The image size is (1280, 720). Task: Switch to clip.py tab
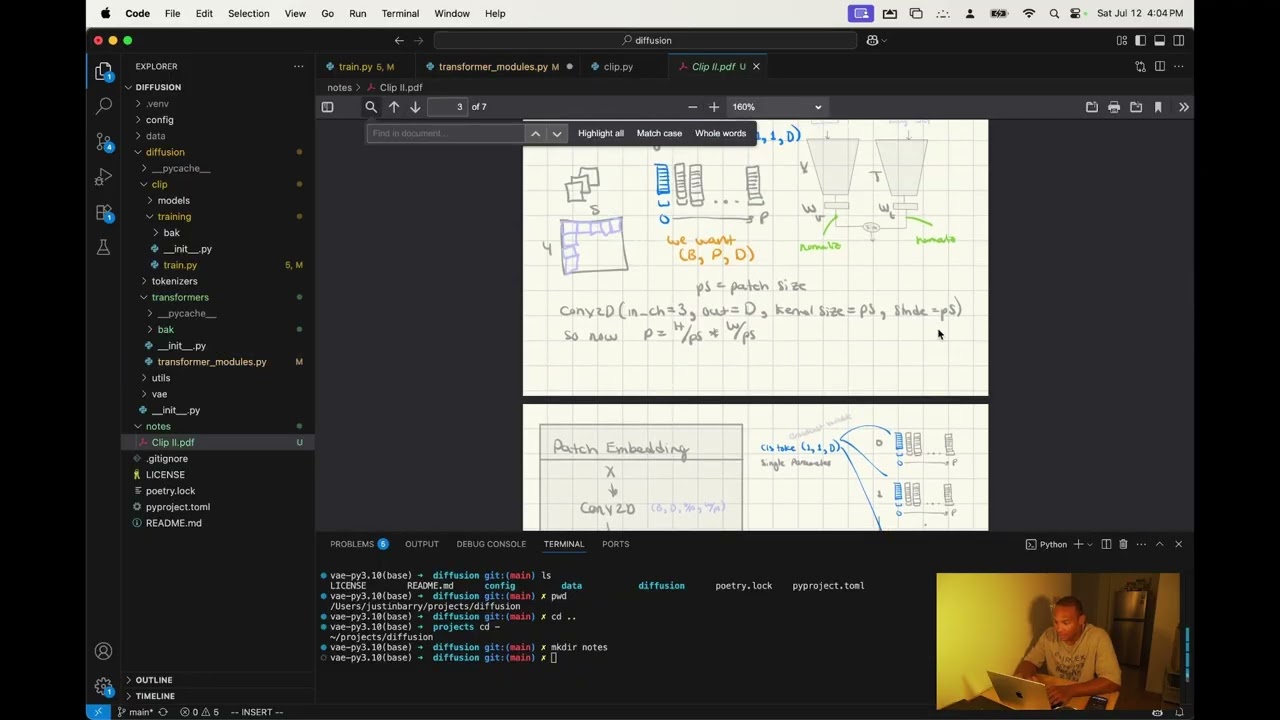(x=618, y=66)
